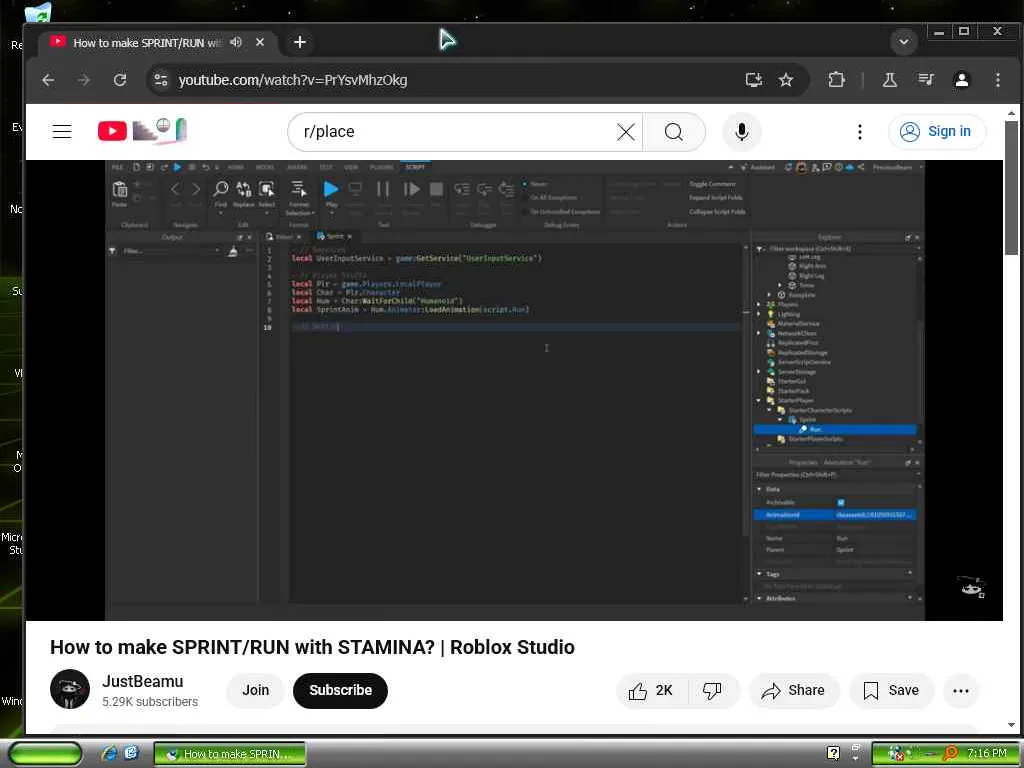The image size is (1024, 768).
Task: Open the tab search chevron dropdown
Action: [x=904, y=42]
